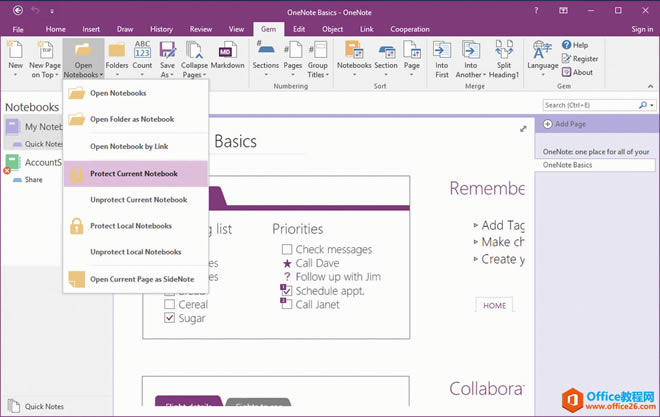
Task: Click the Sign in link
Action: pos(642,30)
